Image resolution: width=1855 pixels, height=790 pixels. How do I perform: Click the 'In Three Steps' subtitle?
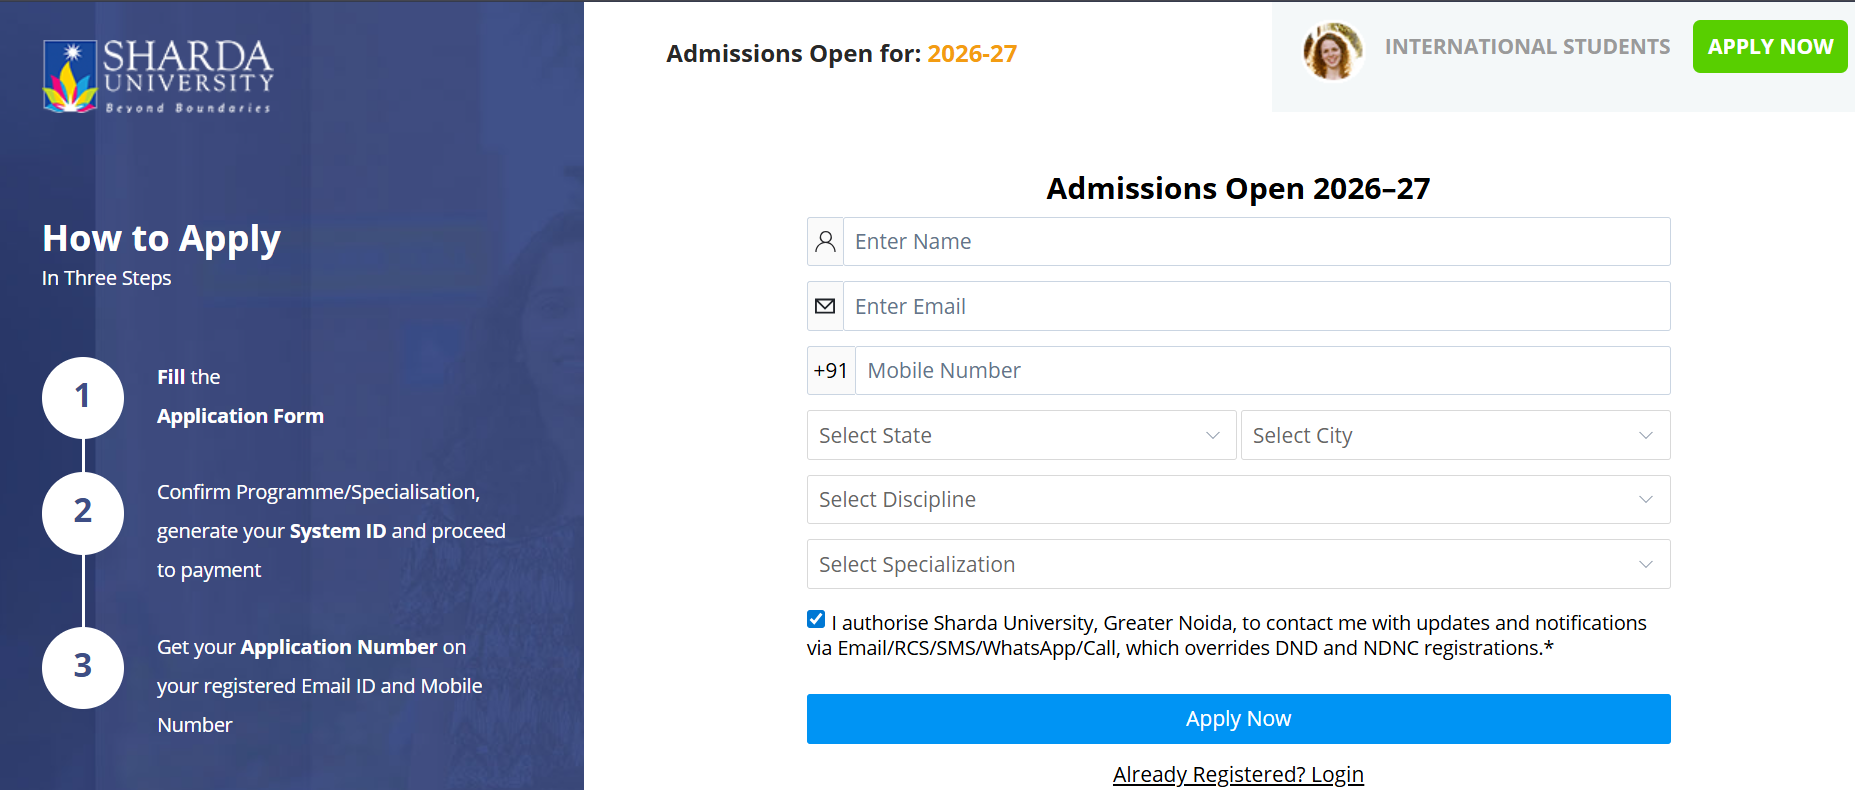(x=107, y=278)
